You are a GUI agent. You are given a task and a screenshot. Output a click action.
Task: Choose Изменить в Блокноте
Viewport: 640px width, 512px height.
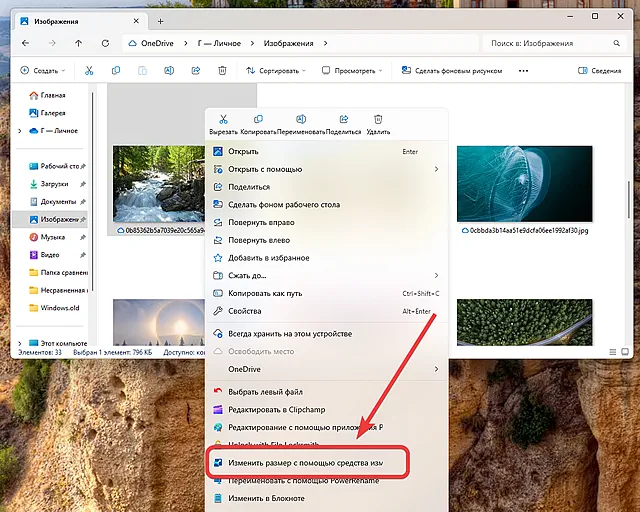[327, 499]
